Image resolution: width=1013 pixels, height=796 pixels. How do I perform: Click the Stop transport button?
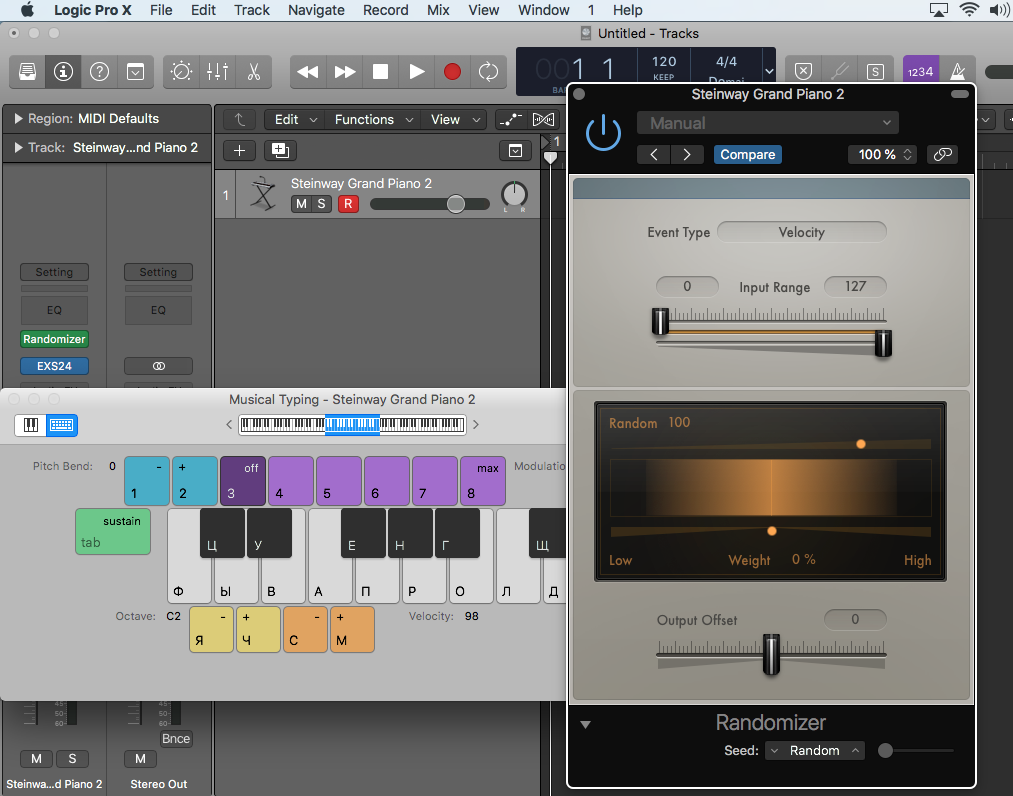click(x=381, y=71)
